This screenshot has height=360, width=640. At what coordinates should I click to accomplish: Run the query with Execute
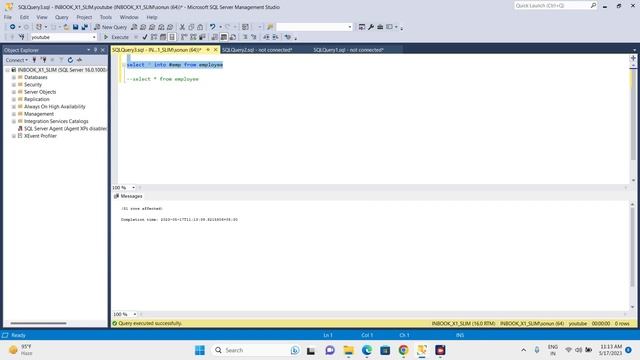[116, 37]
